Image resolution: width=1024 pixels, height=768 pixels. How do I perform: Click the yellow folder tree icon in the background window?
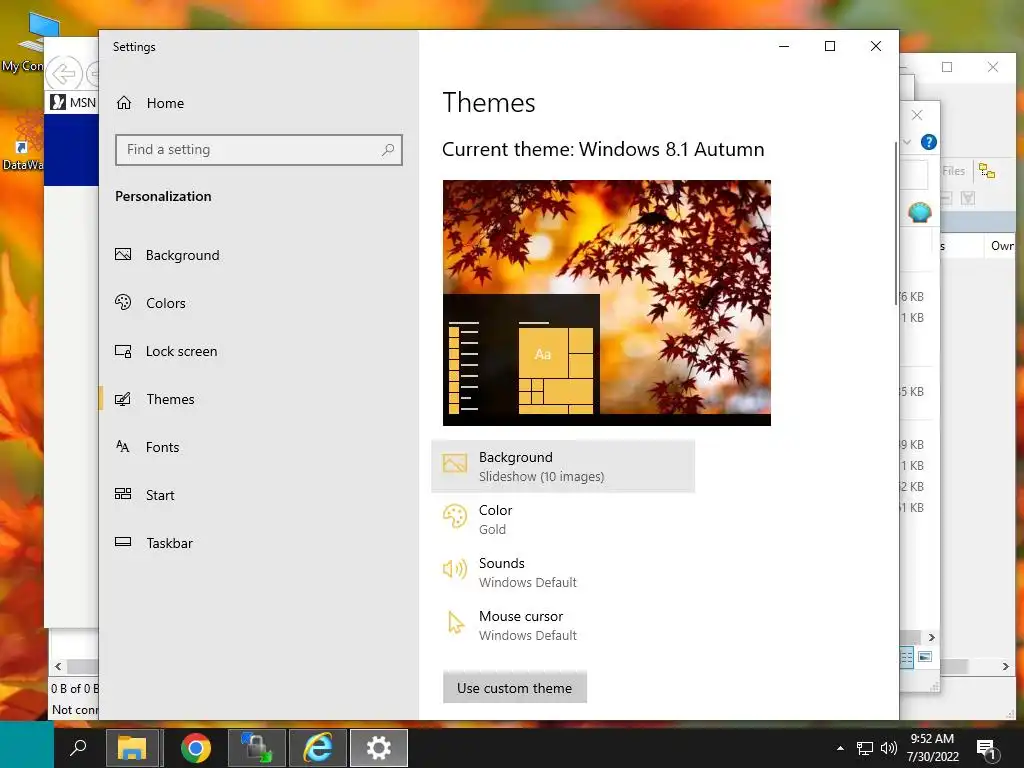coord(987,171)
